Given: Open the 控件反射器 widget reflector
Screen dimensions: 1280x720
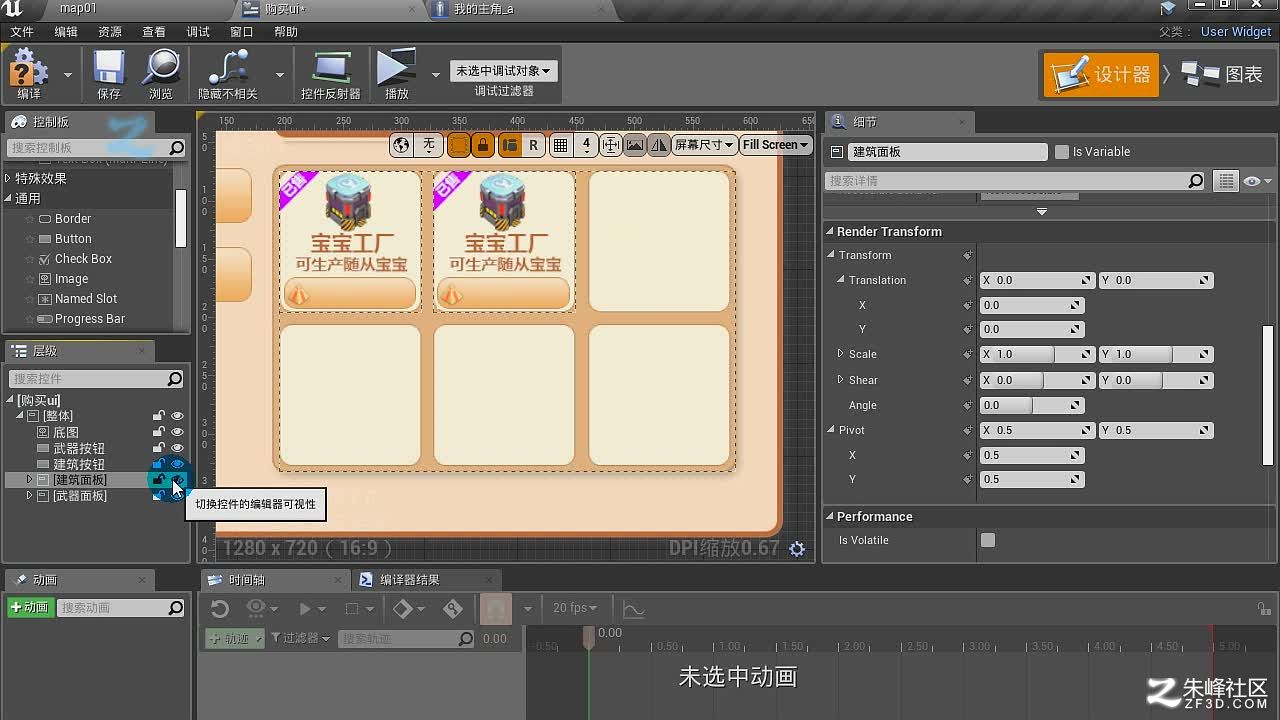Looking at the screenshot, I should click(x=331, y=74).
